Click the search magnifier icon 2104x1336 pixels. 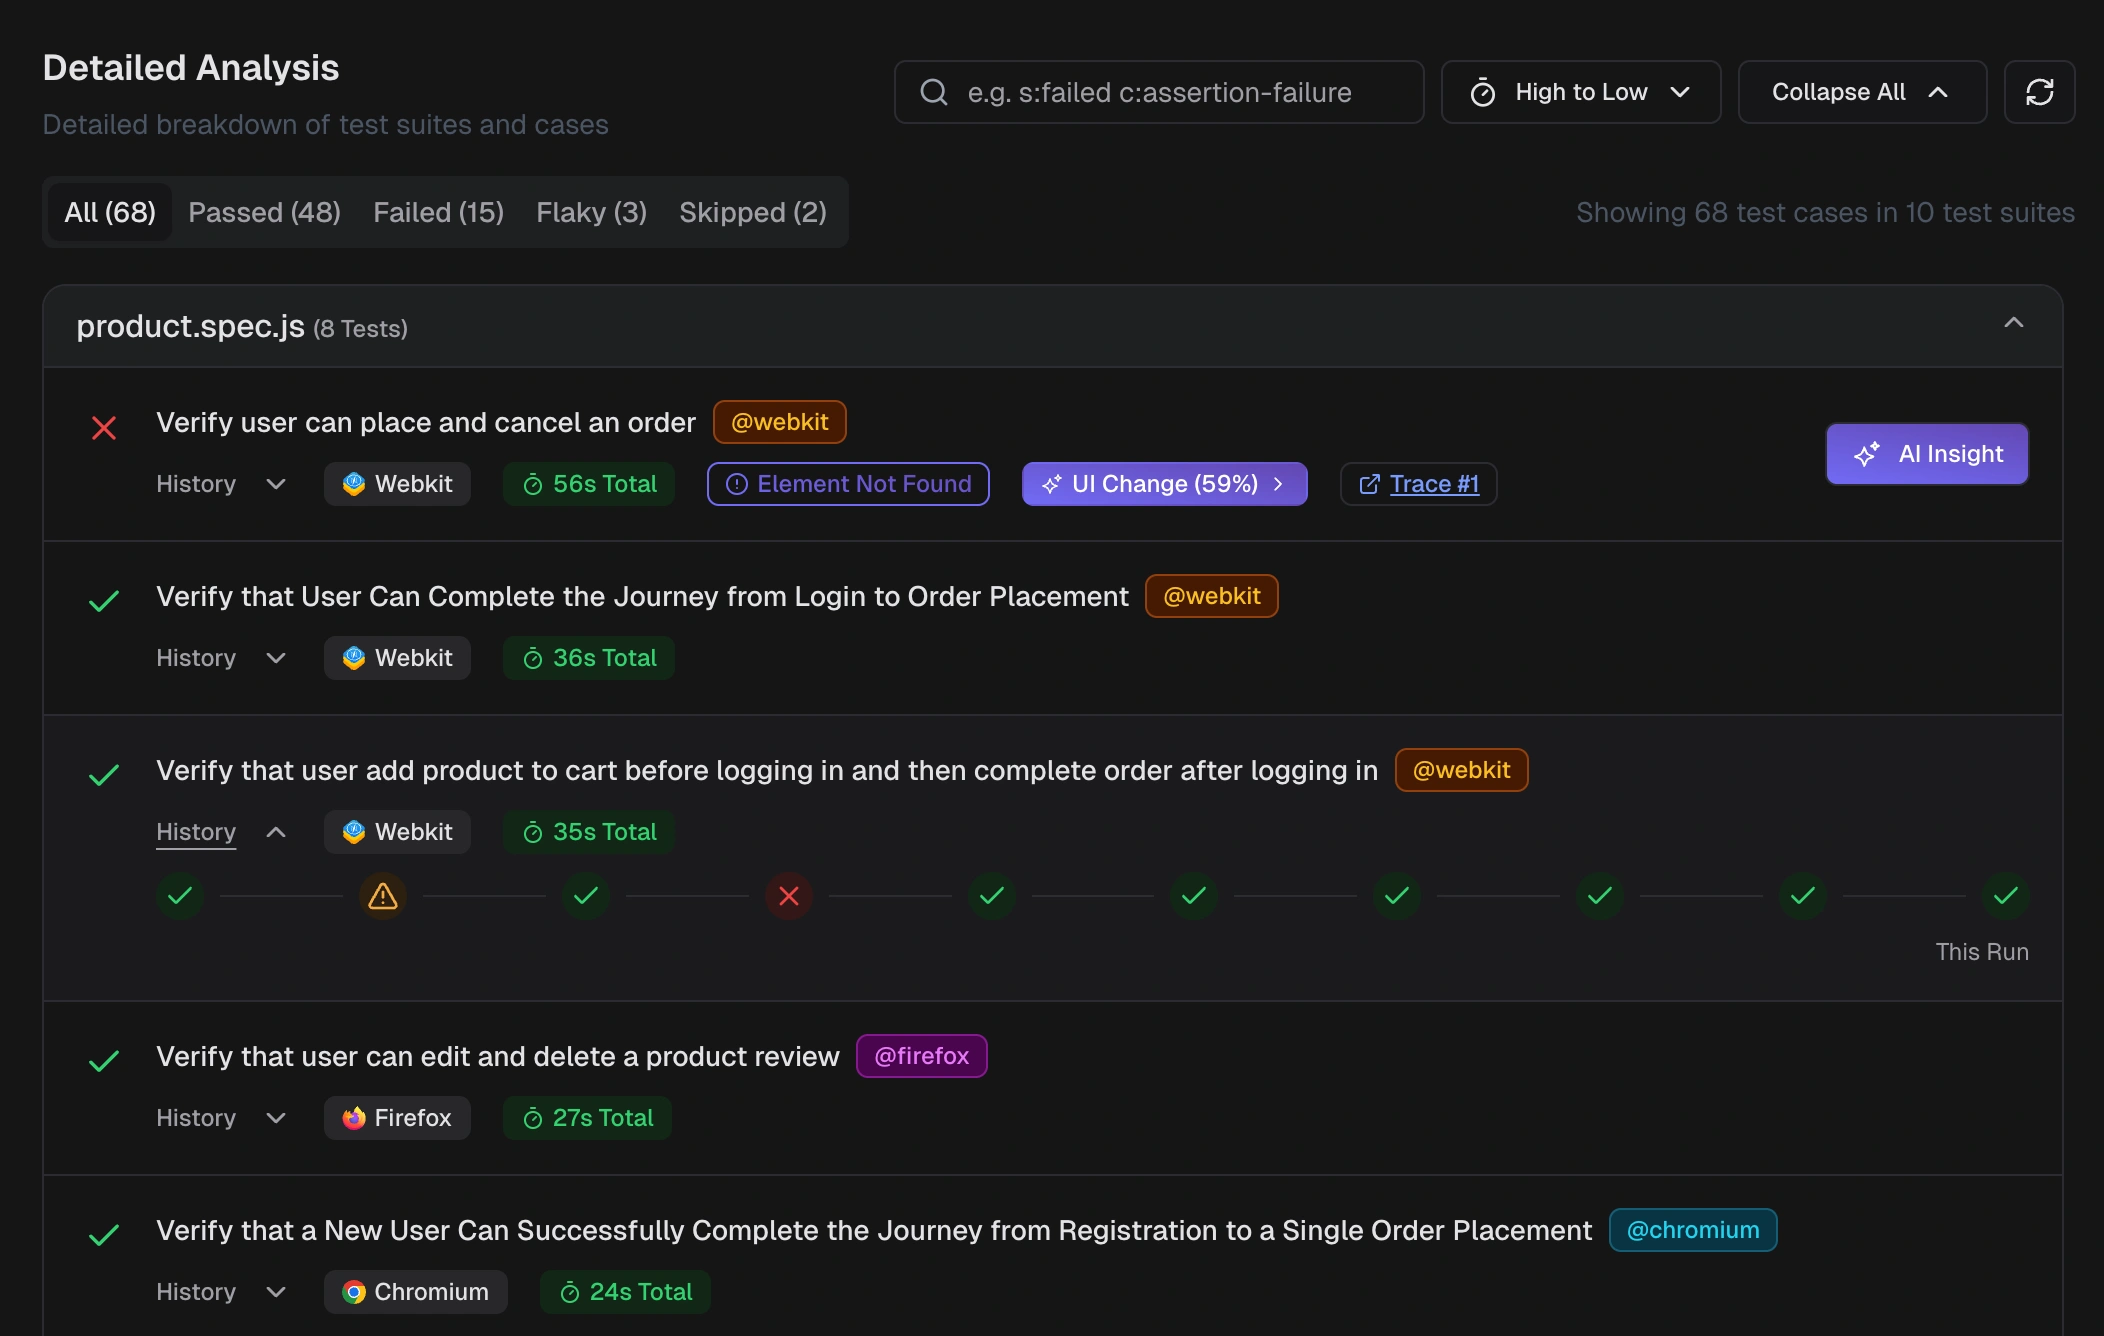click(933, 92)
